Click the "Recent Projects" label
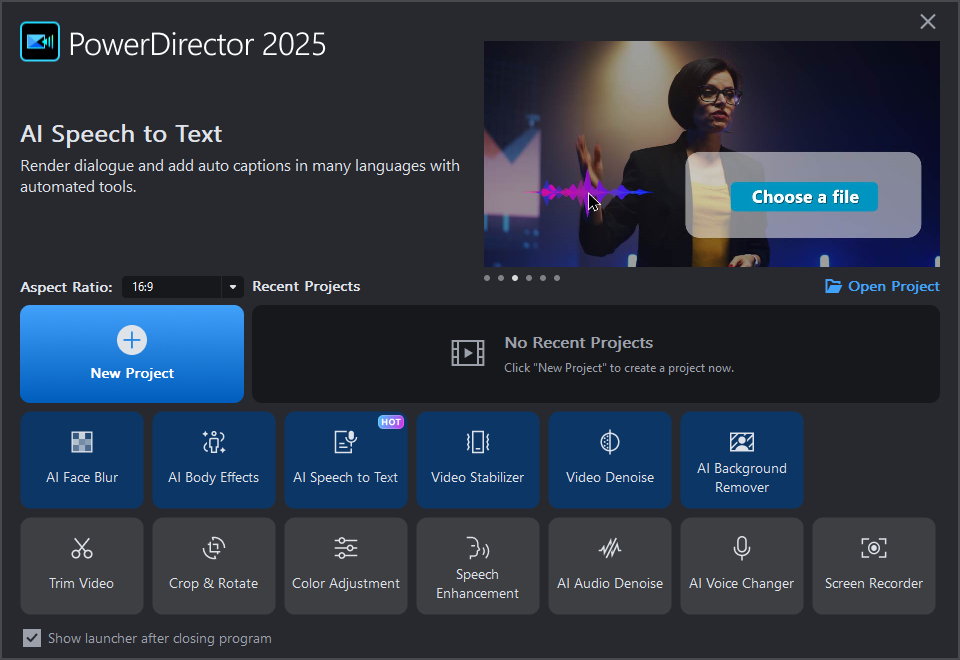 click(x=306, y=286)
